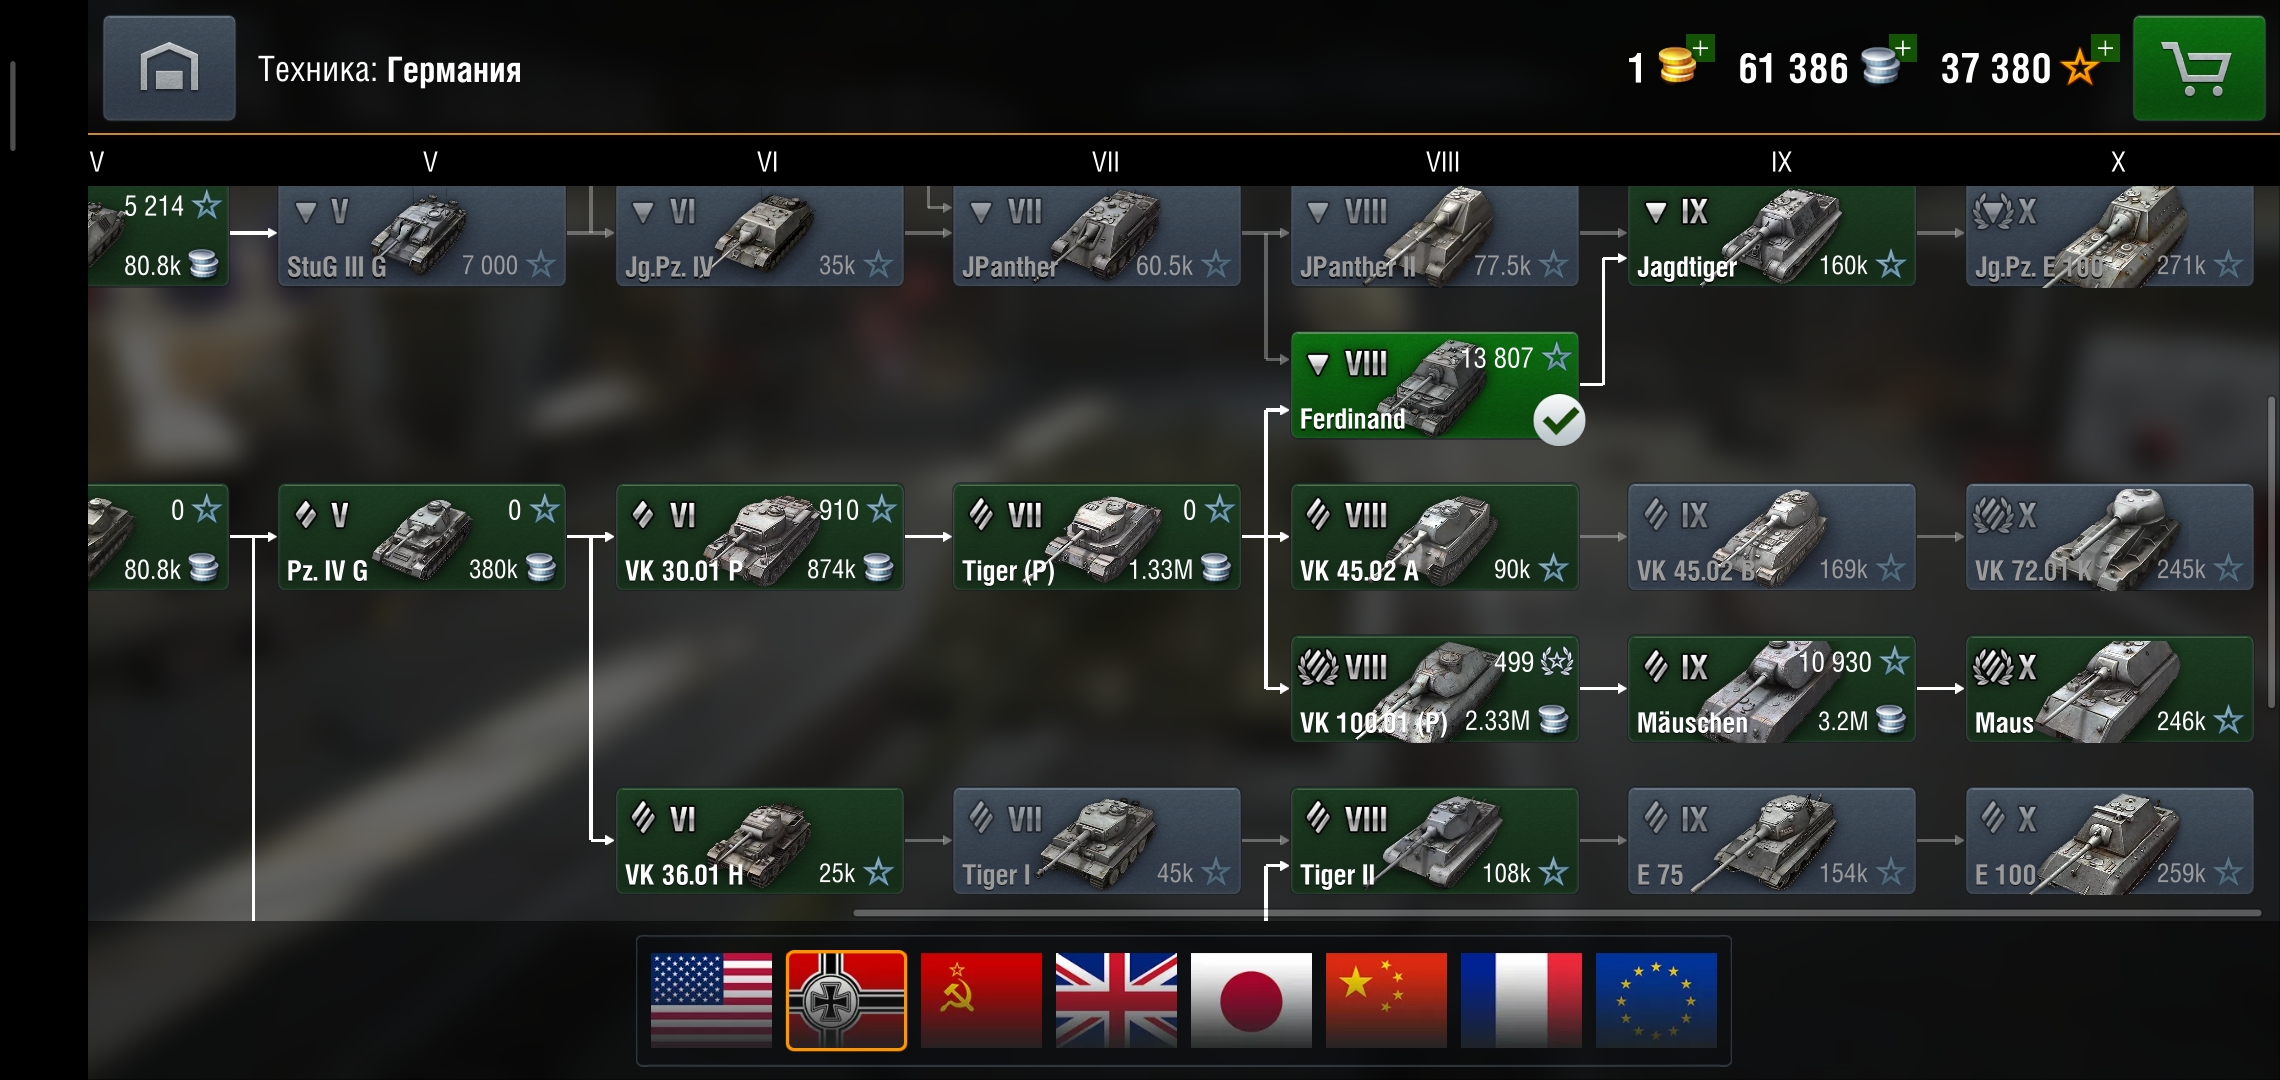Open the Tiger (P) tank node
Screen dimensions: 2280x1080
(x=1096, y=537)
